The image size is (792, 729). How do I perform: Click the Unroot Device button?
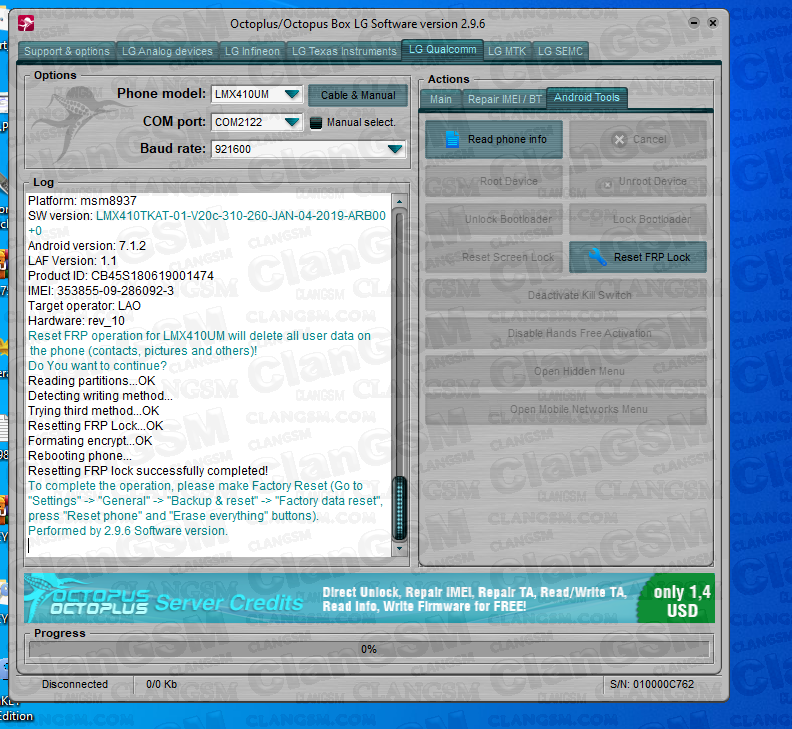pyautogui.click(x=638, y=181)
